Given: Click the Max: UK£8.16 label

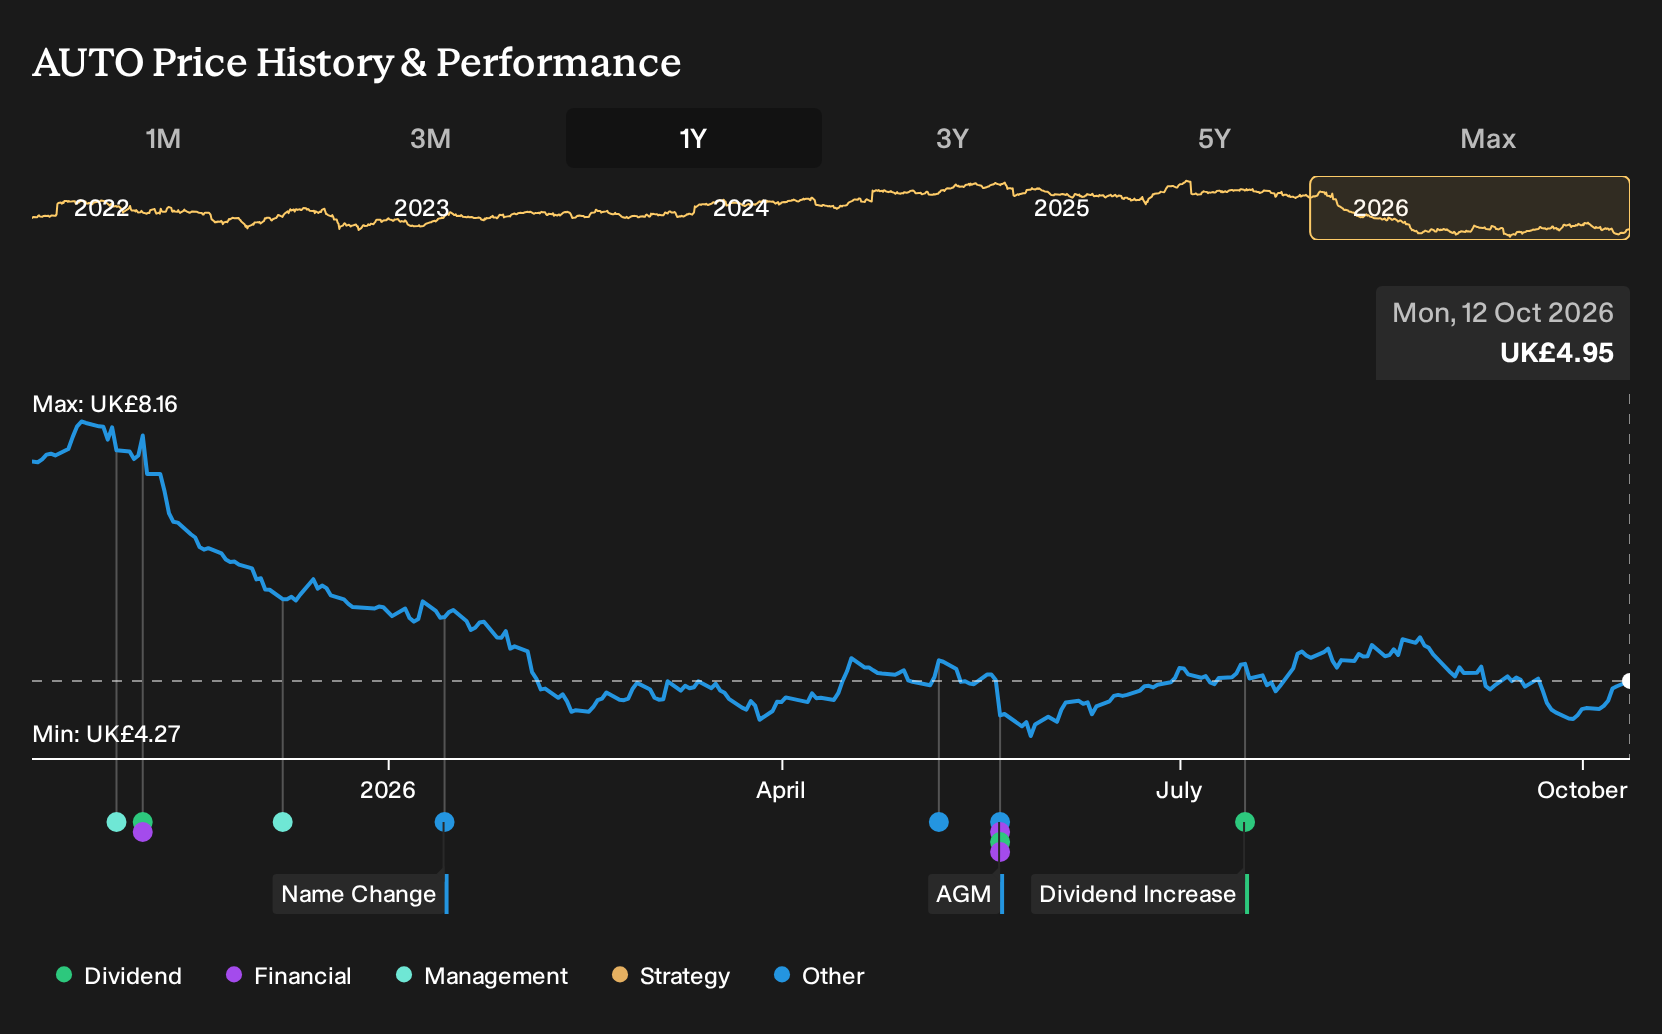Looking at the screenshot, I should coord(105,404).
